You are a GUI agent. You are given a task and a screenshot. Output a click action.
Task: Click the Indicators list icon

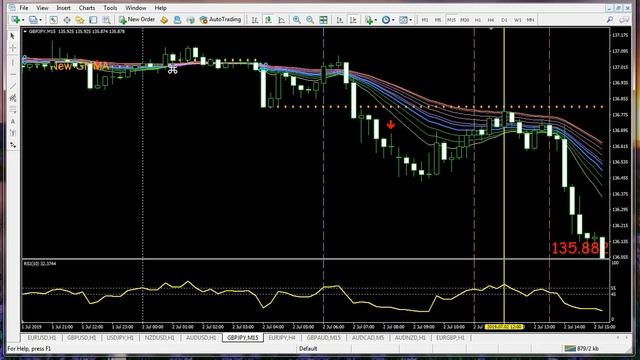(x=369, y=20)
